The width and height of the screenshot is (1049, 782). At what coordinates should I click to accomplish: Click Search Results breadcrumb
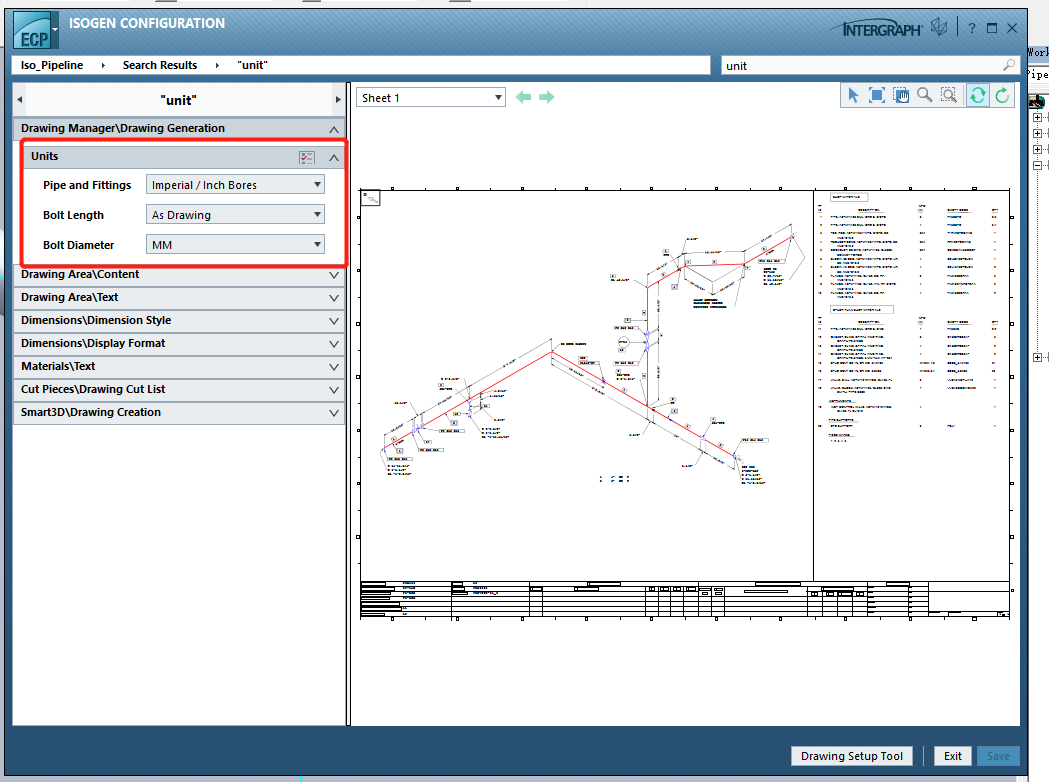(160, 65)
